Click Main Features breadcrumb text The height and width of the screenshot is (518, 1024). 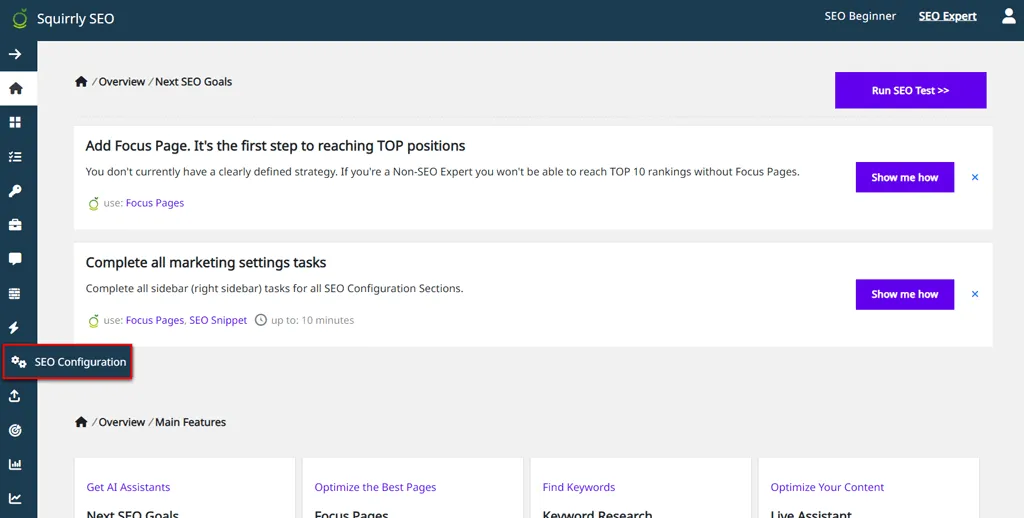190,422
